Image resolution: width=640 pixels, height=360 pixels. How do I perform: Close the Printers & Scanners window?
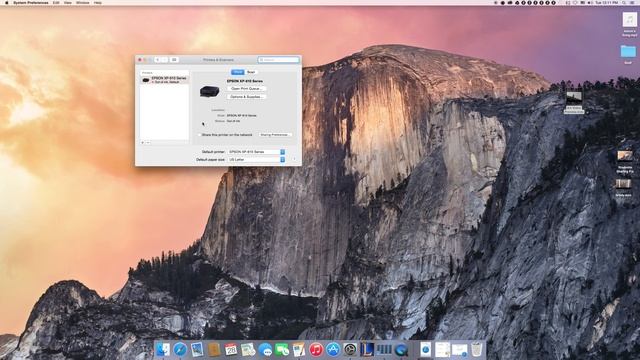click(140, 60)
